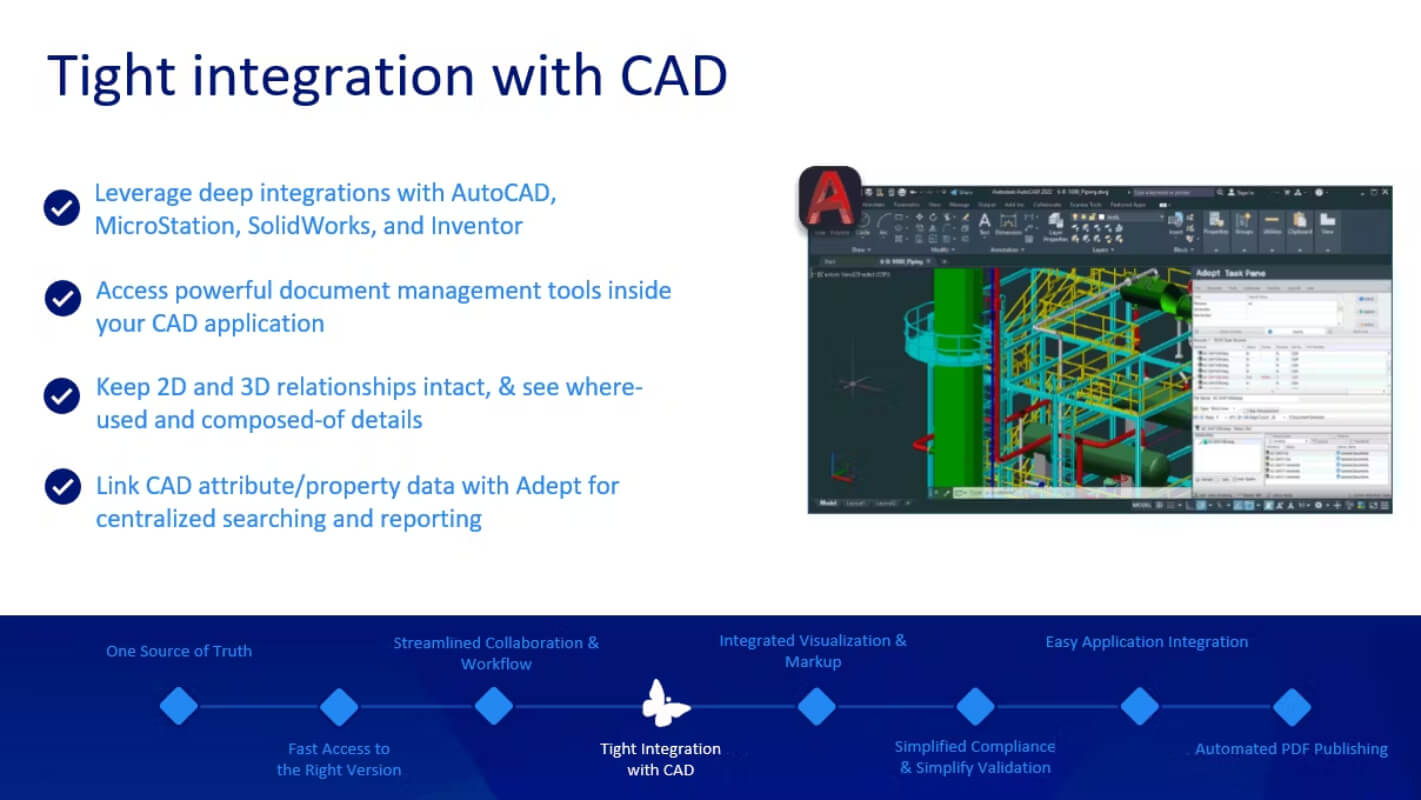Viewport: 1421px width, 800px height.
Task: Expand the Draw panel dropdown
Action: tap(861, 249)
